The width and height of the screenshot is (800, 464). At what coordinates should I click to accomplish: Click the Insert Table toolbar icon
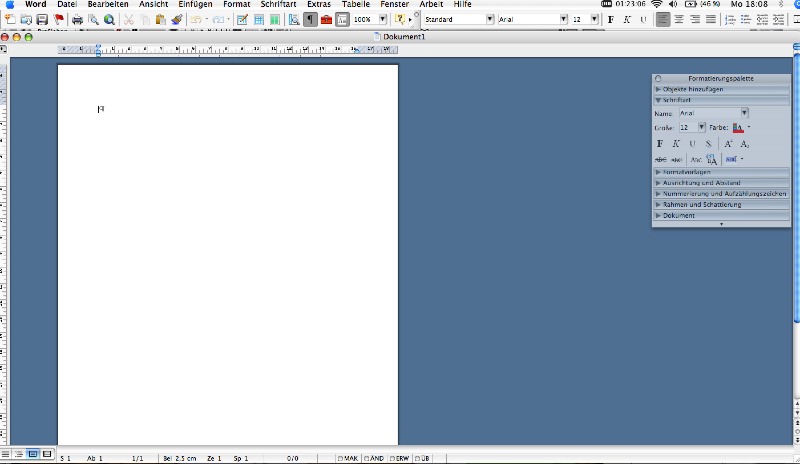click(258, 20)
